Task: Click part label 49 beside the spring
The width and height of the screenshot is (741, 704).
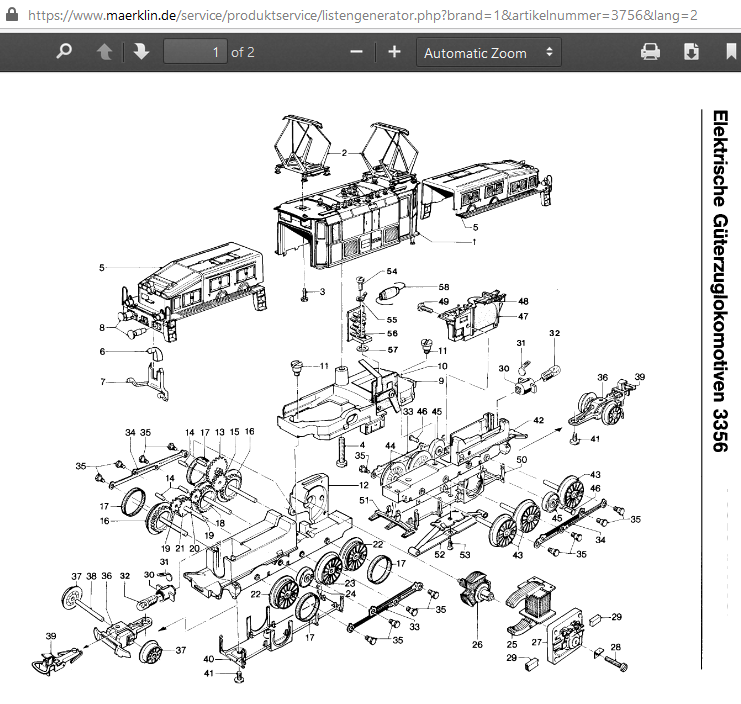Action: [443, 301]
